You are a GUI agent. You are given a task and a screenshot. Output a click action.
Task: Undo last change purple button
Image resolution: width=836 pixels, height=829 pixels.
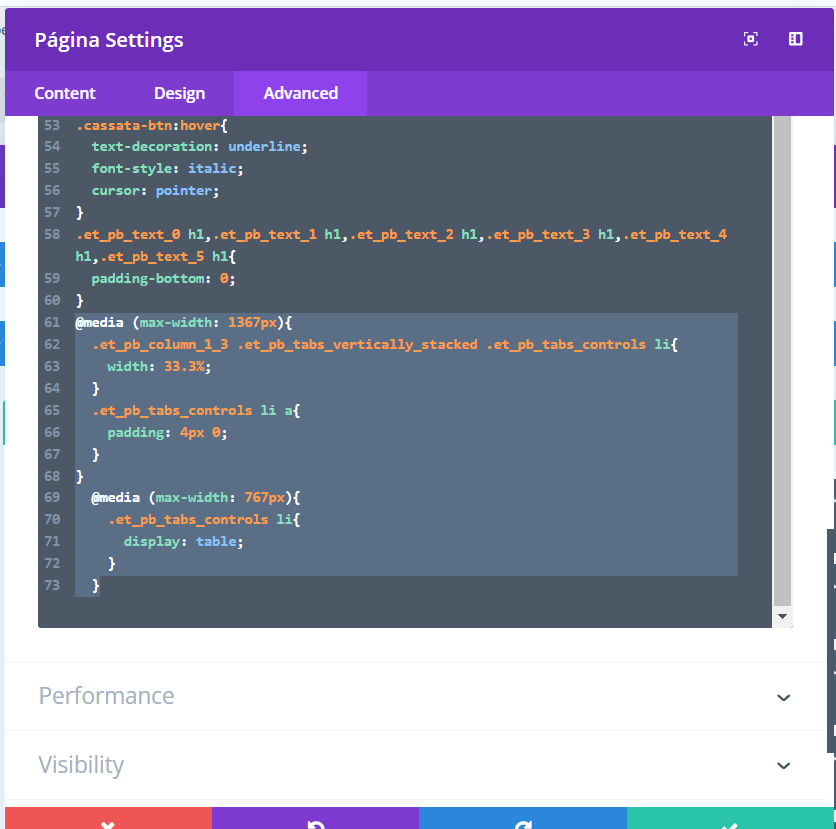coord(315,818)
